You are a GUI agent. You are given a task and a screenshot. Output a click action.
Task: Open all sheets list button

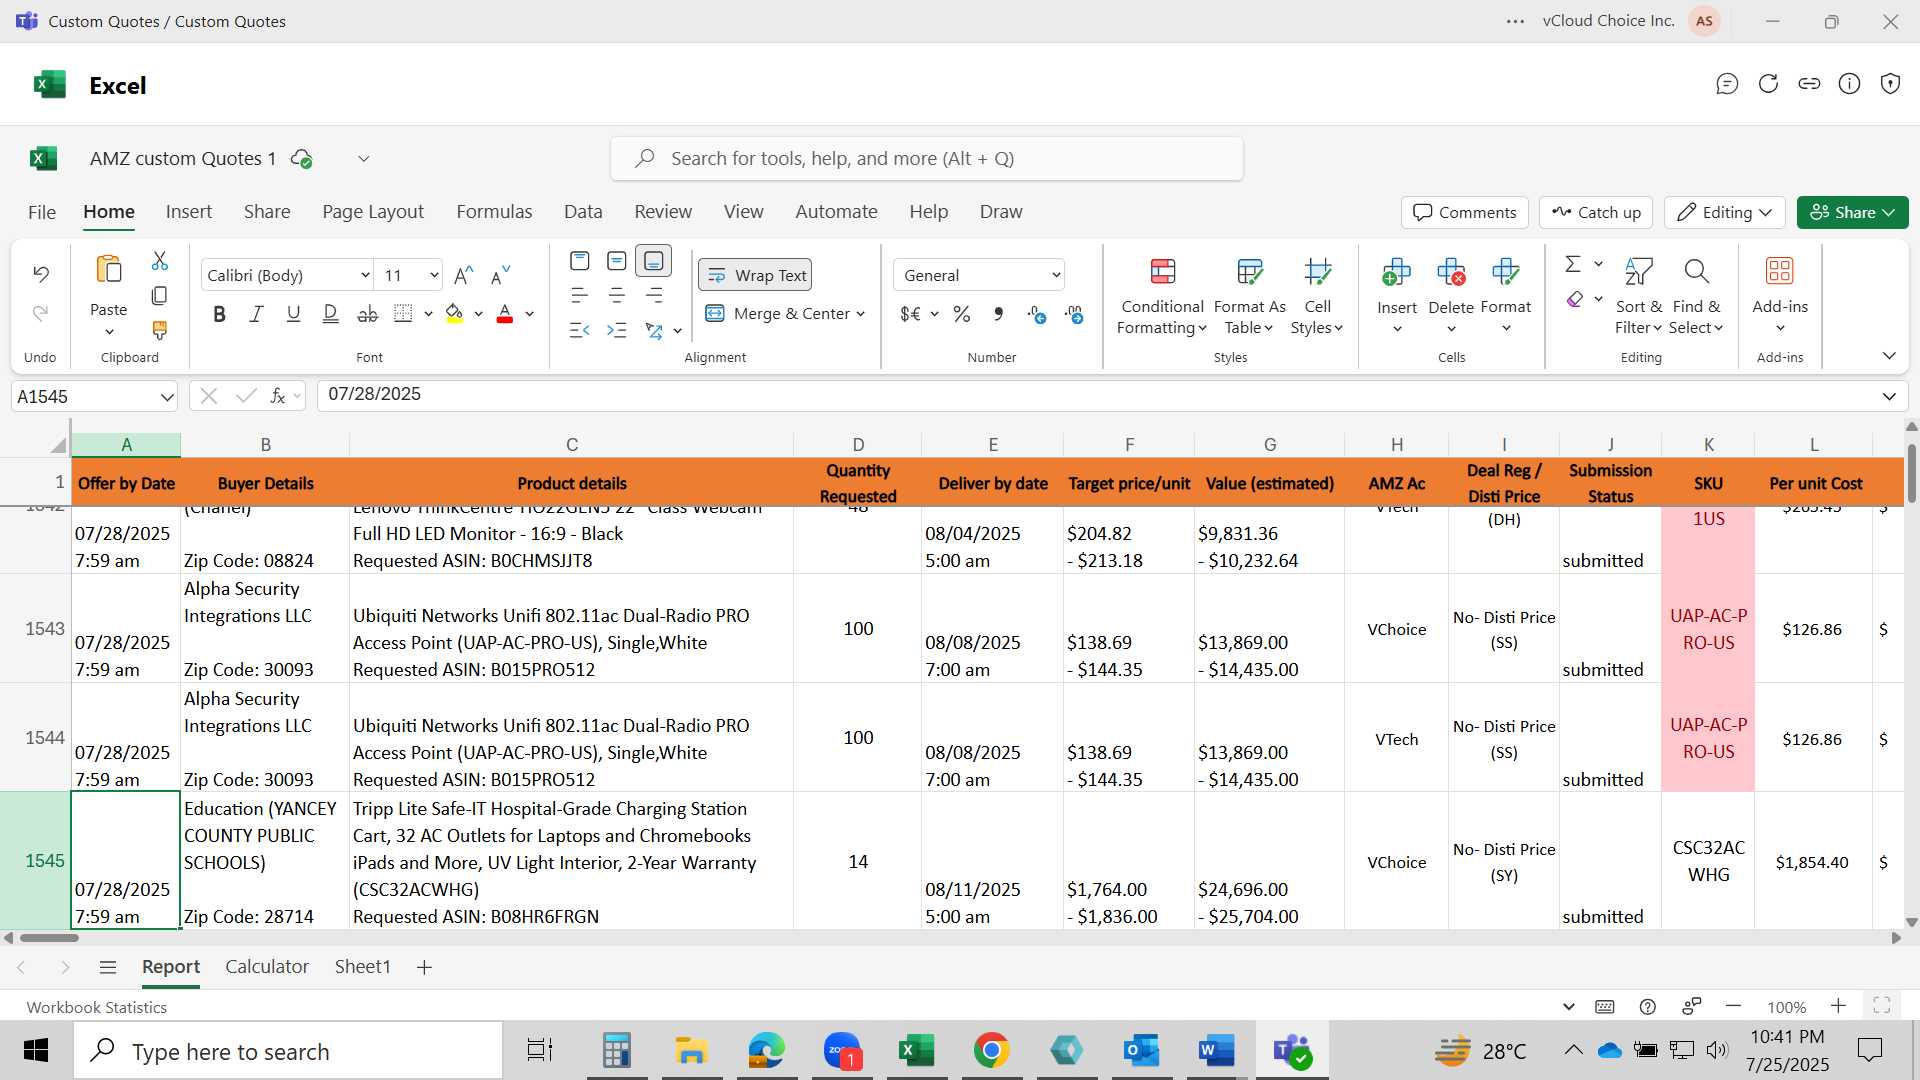point(108,967)
